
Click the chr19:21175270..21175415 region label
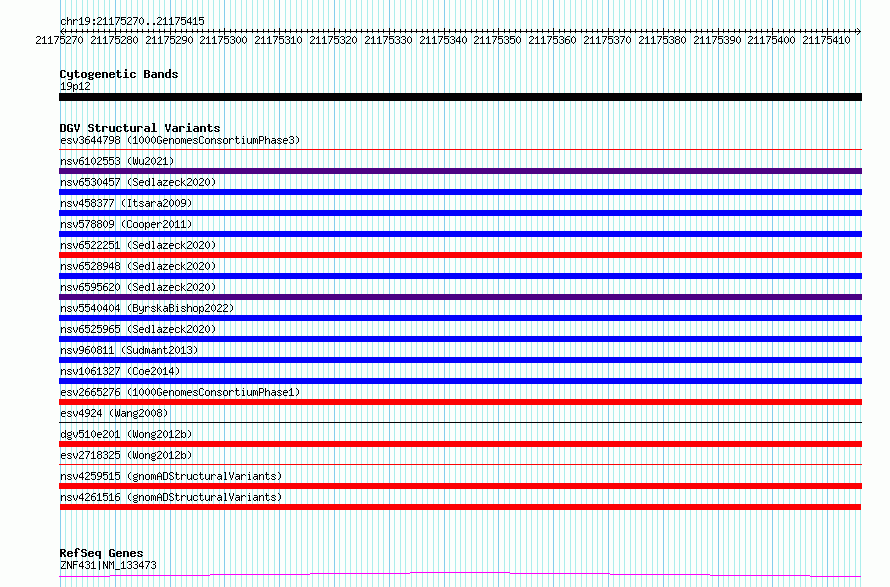132,21
